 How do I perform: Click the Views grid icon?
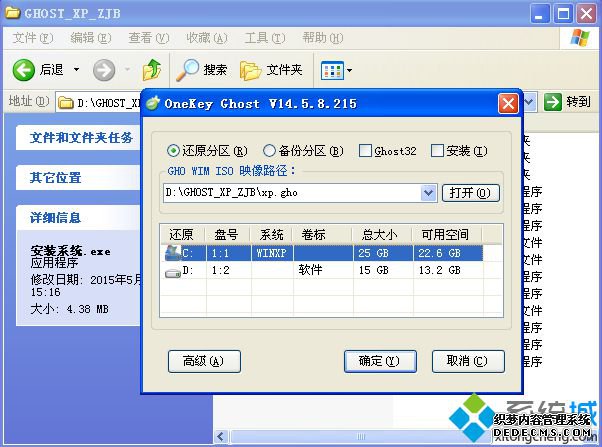331,70
